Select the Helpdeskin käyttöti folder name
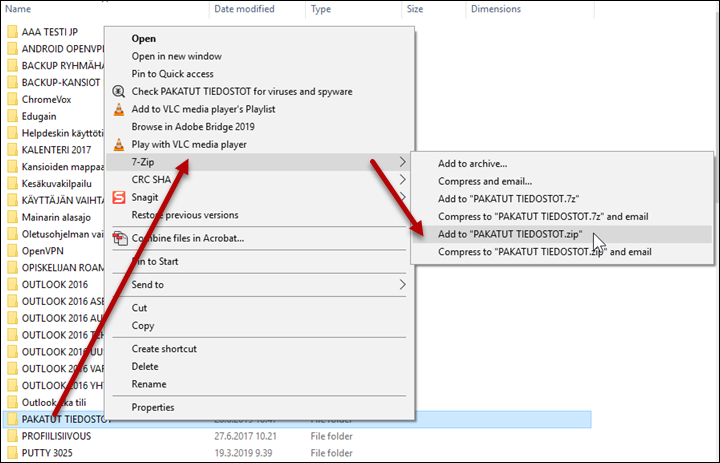The image size is (720, 463). (x=63, y=134)
